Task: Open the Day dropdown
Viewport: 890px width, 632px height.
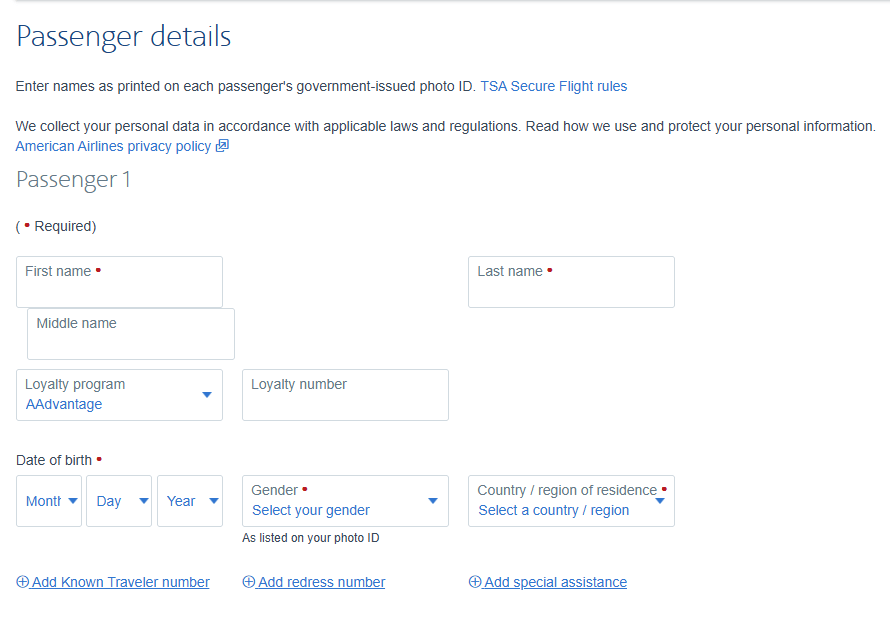Action: pos(119,501)
